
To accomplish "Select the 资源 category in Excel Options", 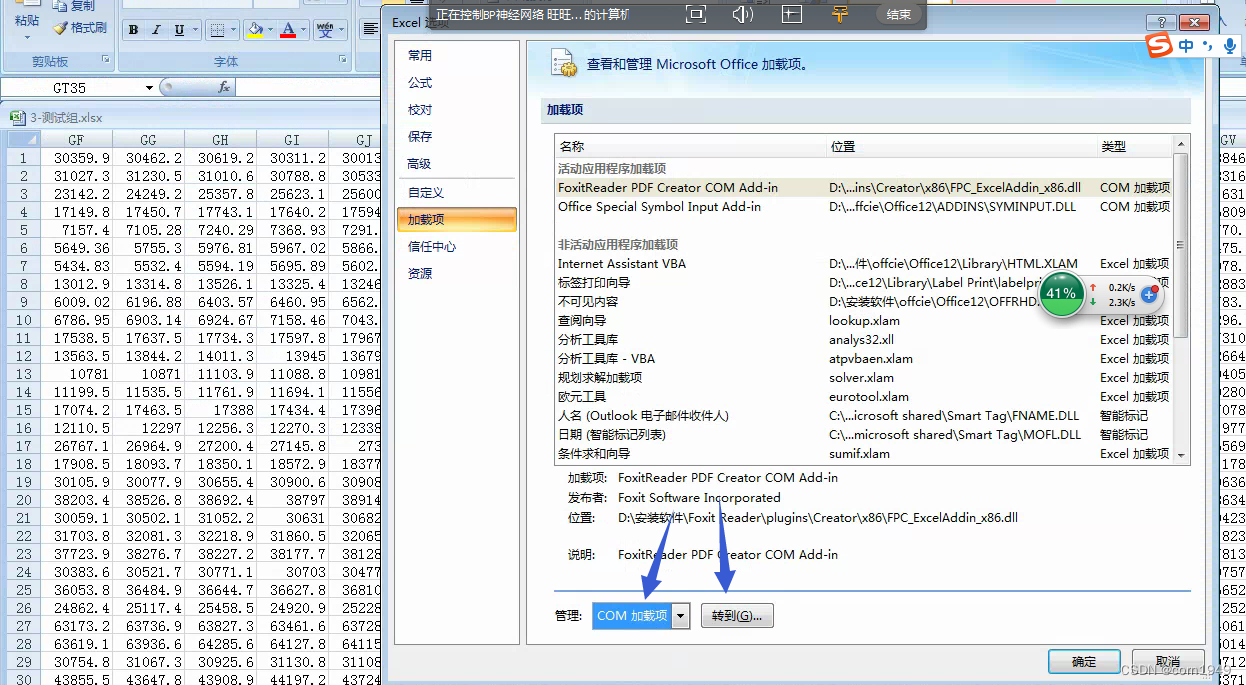I will pyautogui.click(x=456, y=273).
